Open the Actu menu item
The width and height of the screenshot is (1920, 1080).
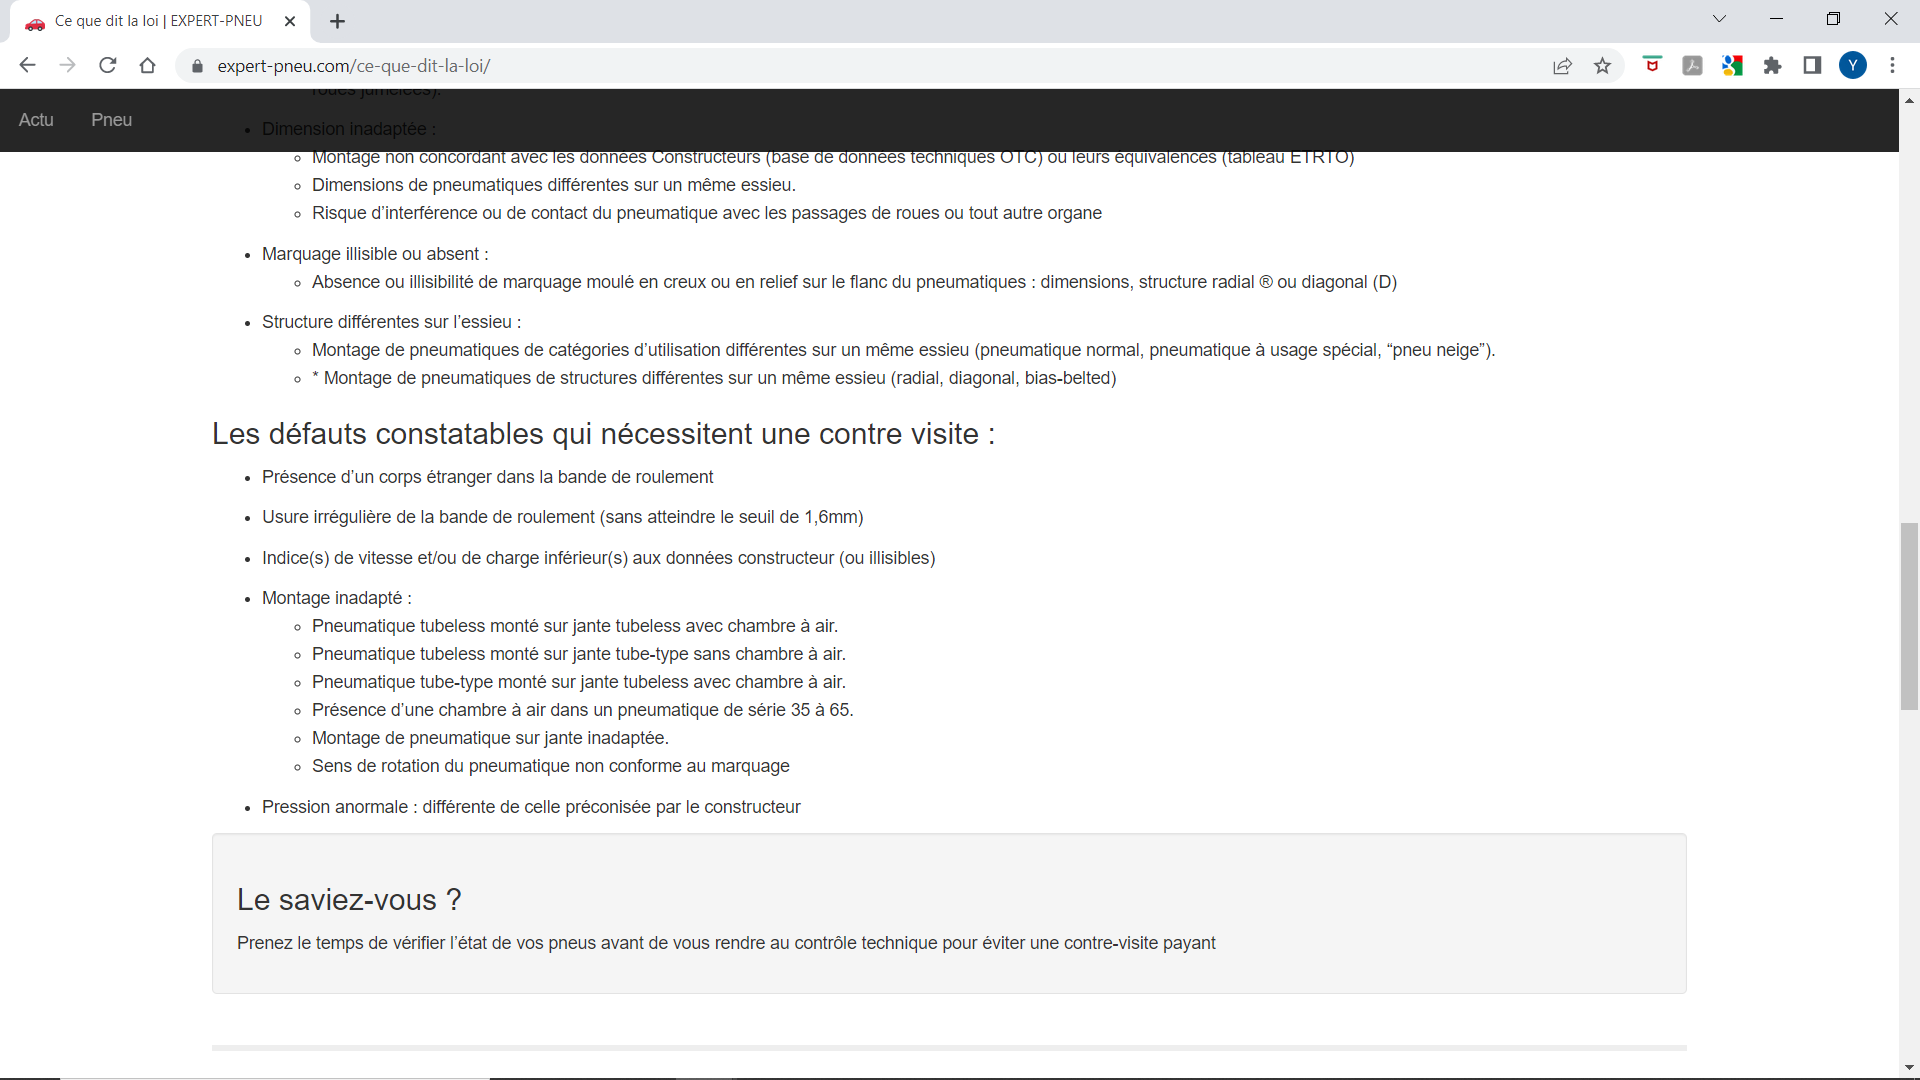(x=36, y=120)
